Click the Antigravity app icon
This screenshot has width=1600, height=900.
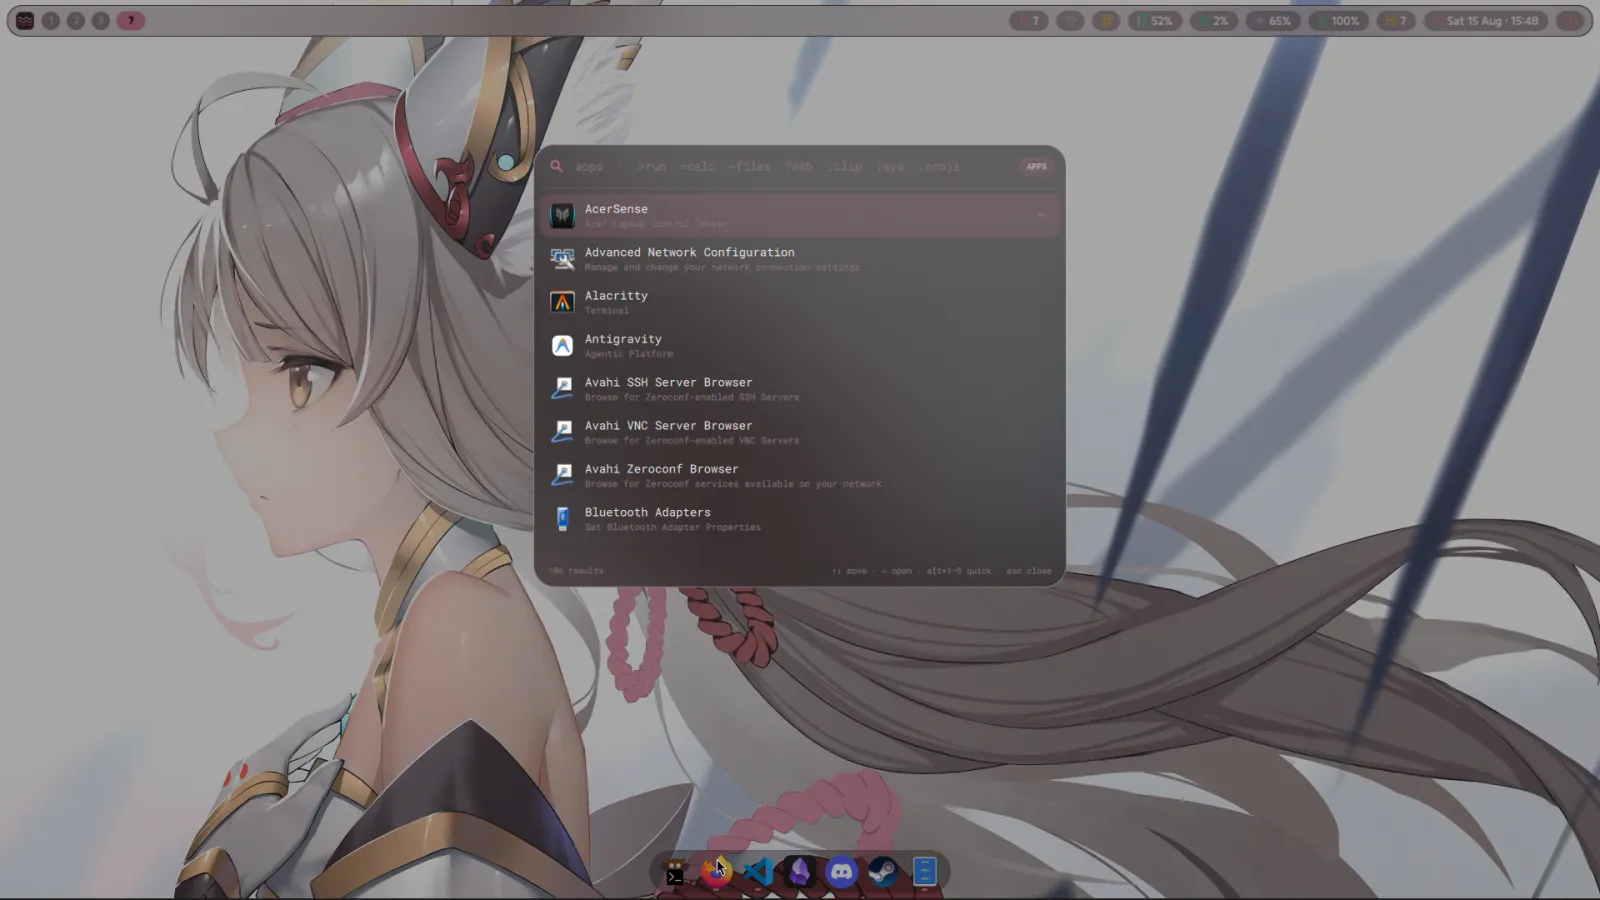click(x=562, y=345)
